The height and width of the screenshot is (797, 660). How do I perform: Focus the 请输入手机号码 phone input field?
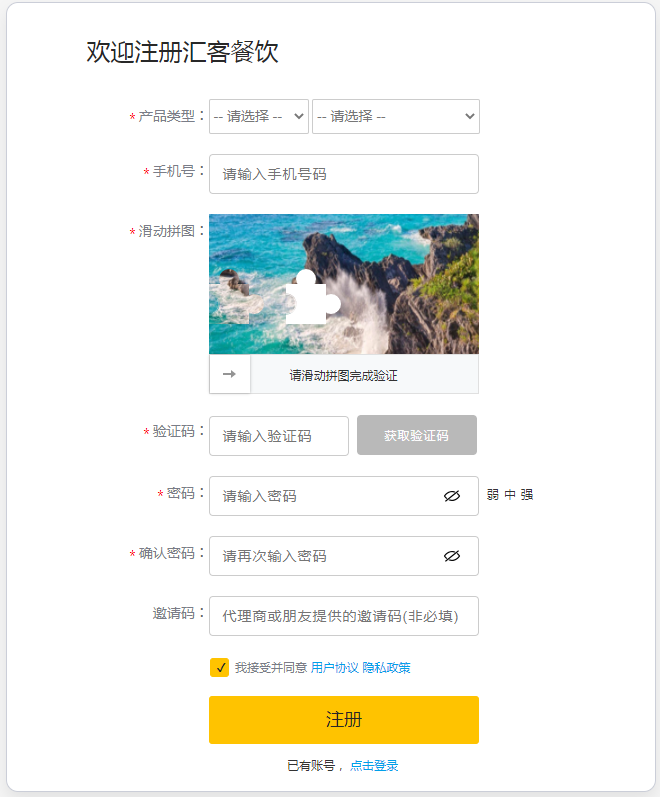pos(344,174)
